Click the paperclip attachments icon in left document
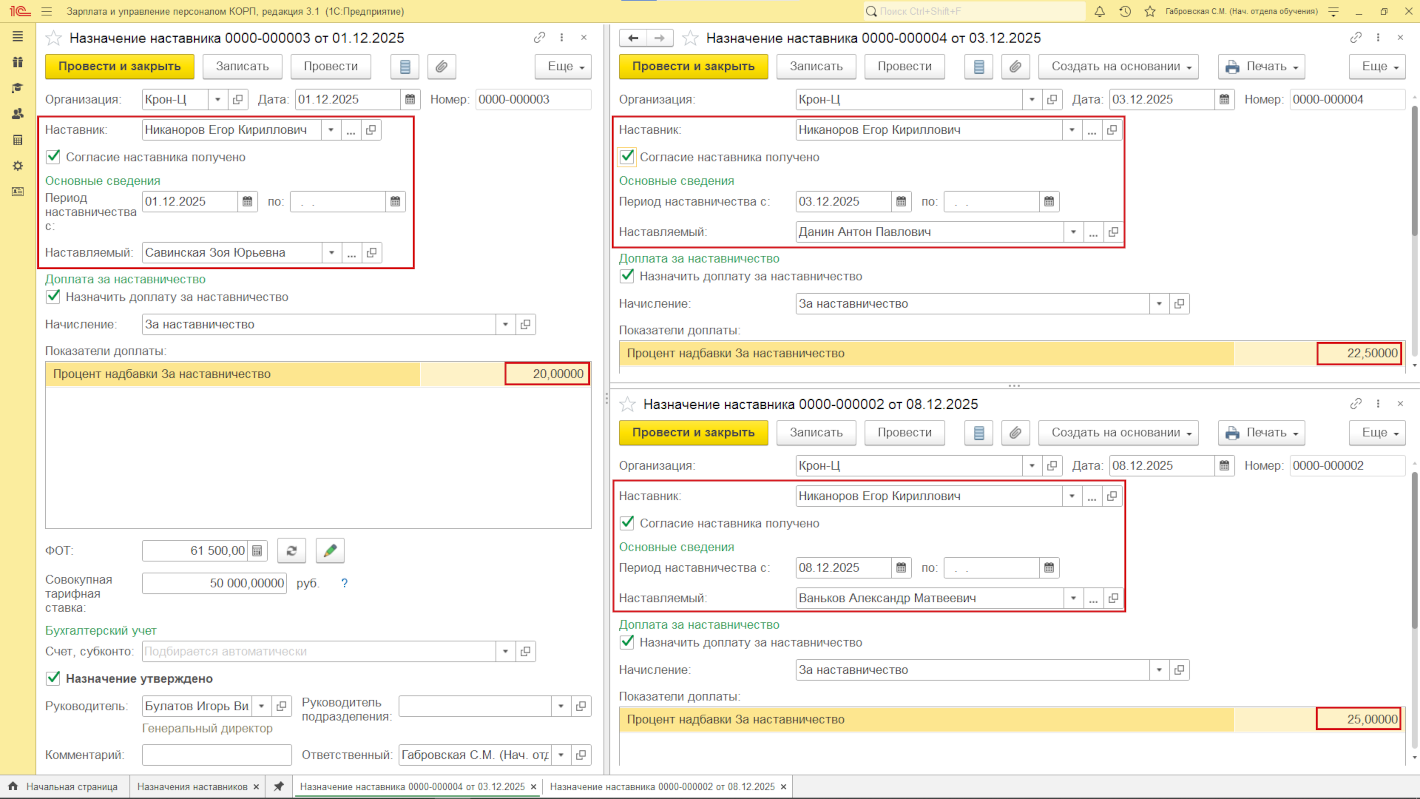 click(x=441, y=67)
